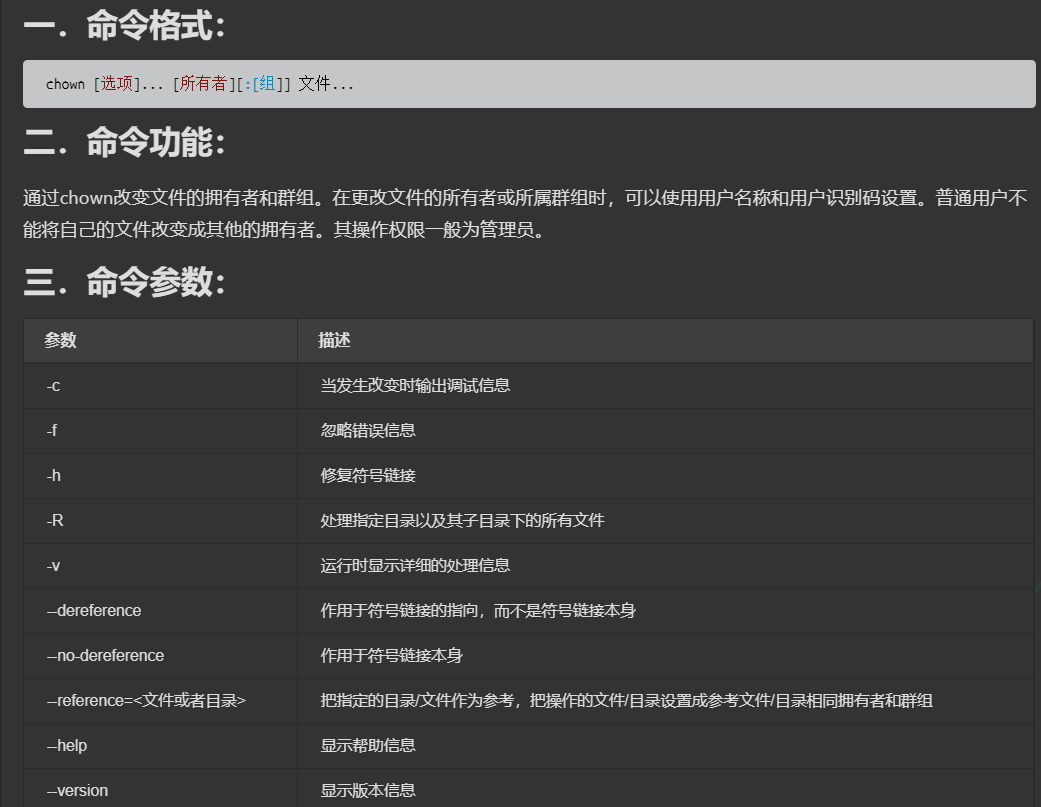Click the 描述 table column header
Image resolution: width=1041 pixels, height=807 pixels.
(335, 341)
